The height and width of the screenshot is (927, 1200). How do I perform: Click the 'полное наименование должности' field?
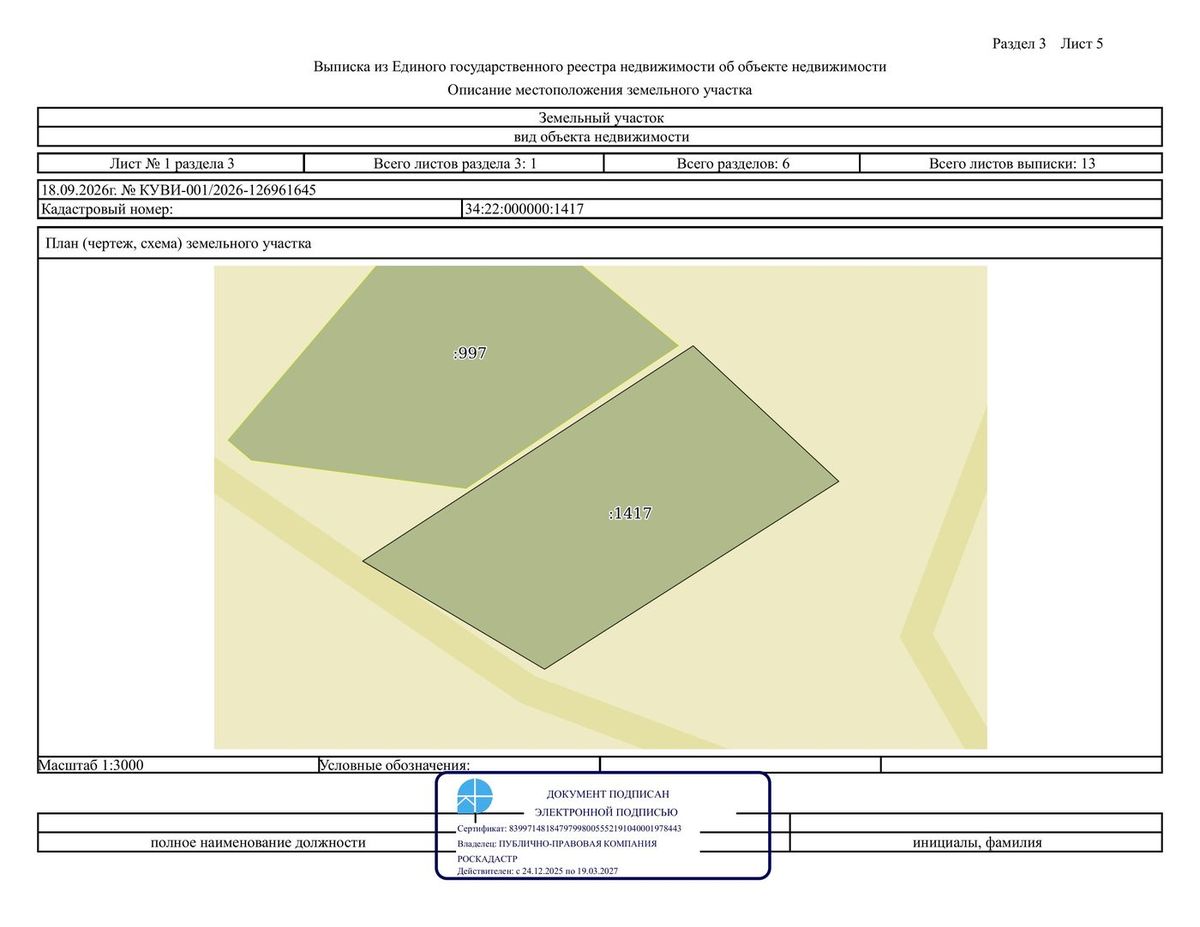(258, 842)
